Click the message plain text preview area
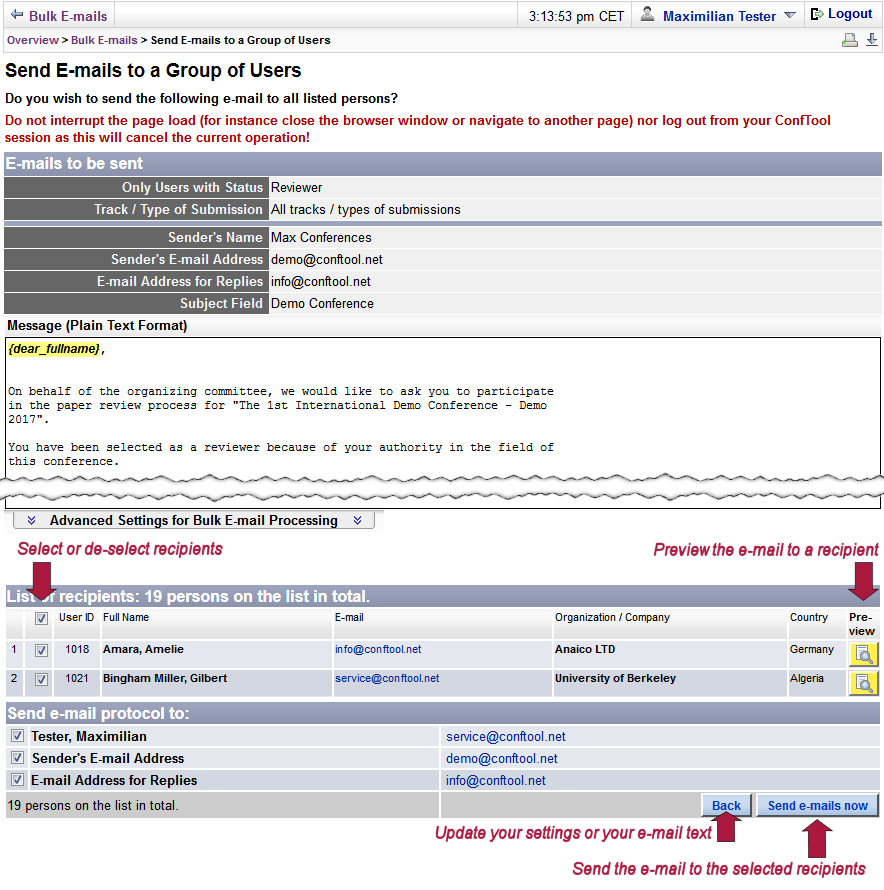884x890 pixels. point(443,422)
